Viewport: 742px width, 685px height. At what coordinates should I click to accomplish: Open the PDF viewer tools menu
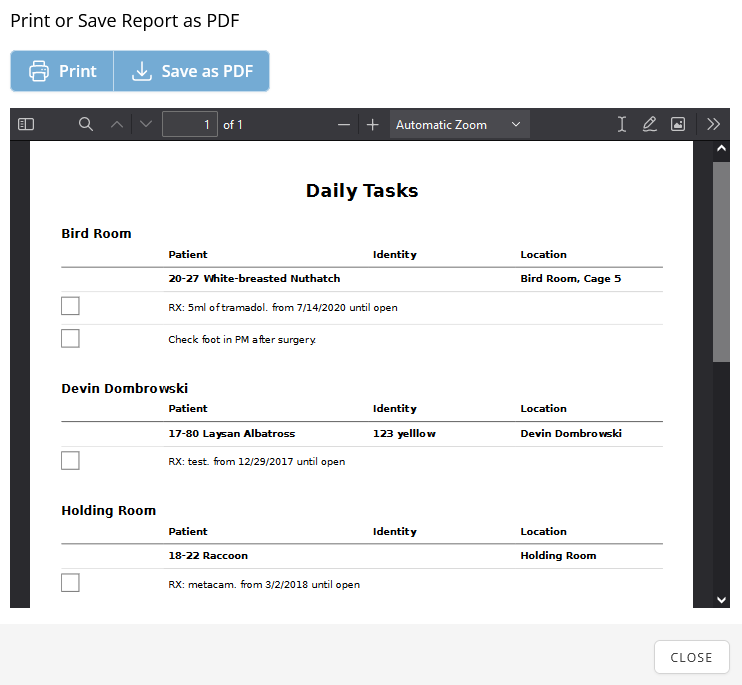713,124
